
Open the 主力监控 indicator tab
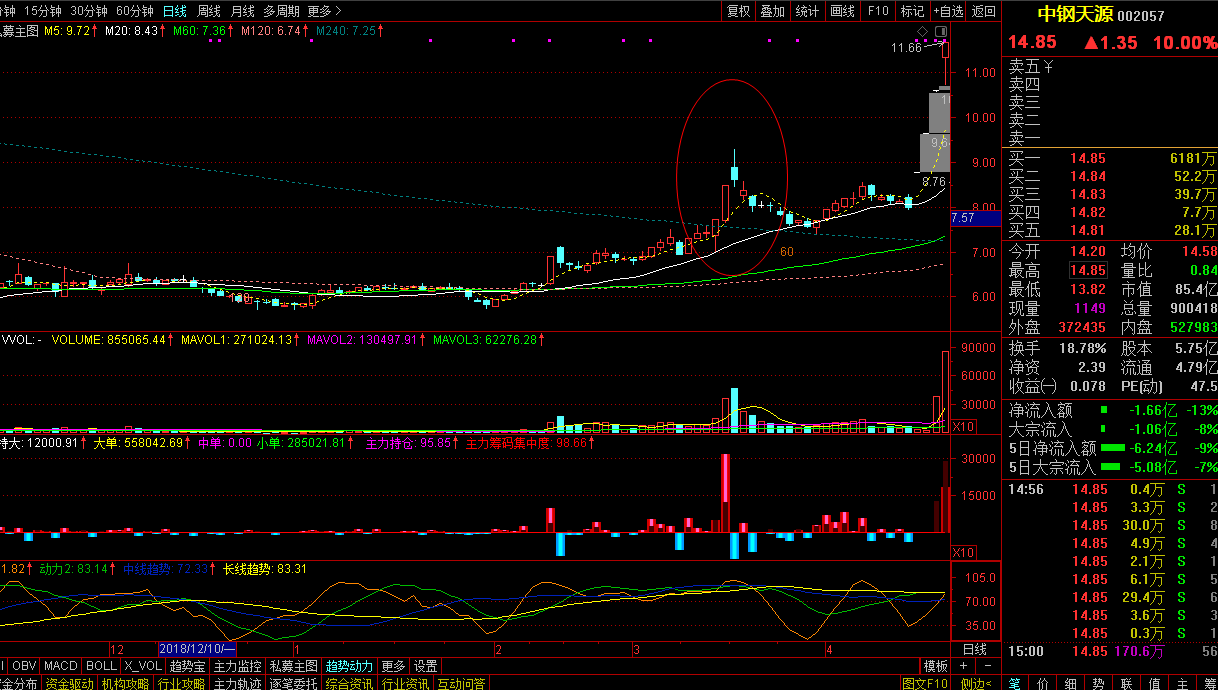click(238, 666)
